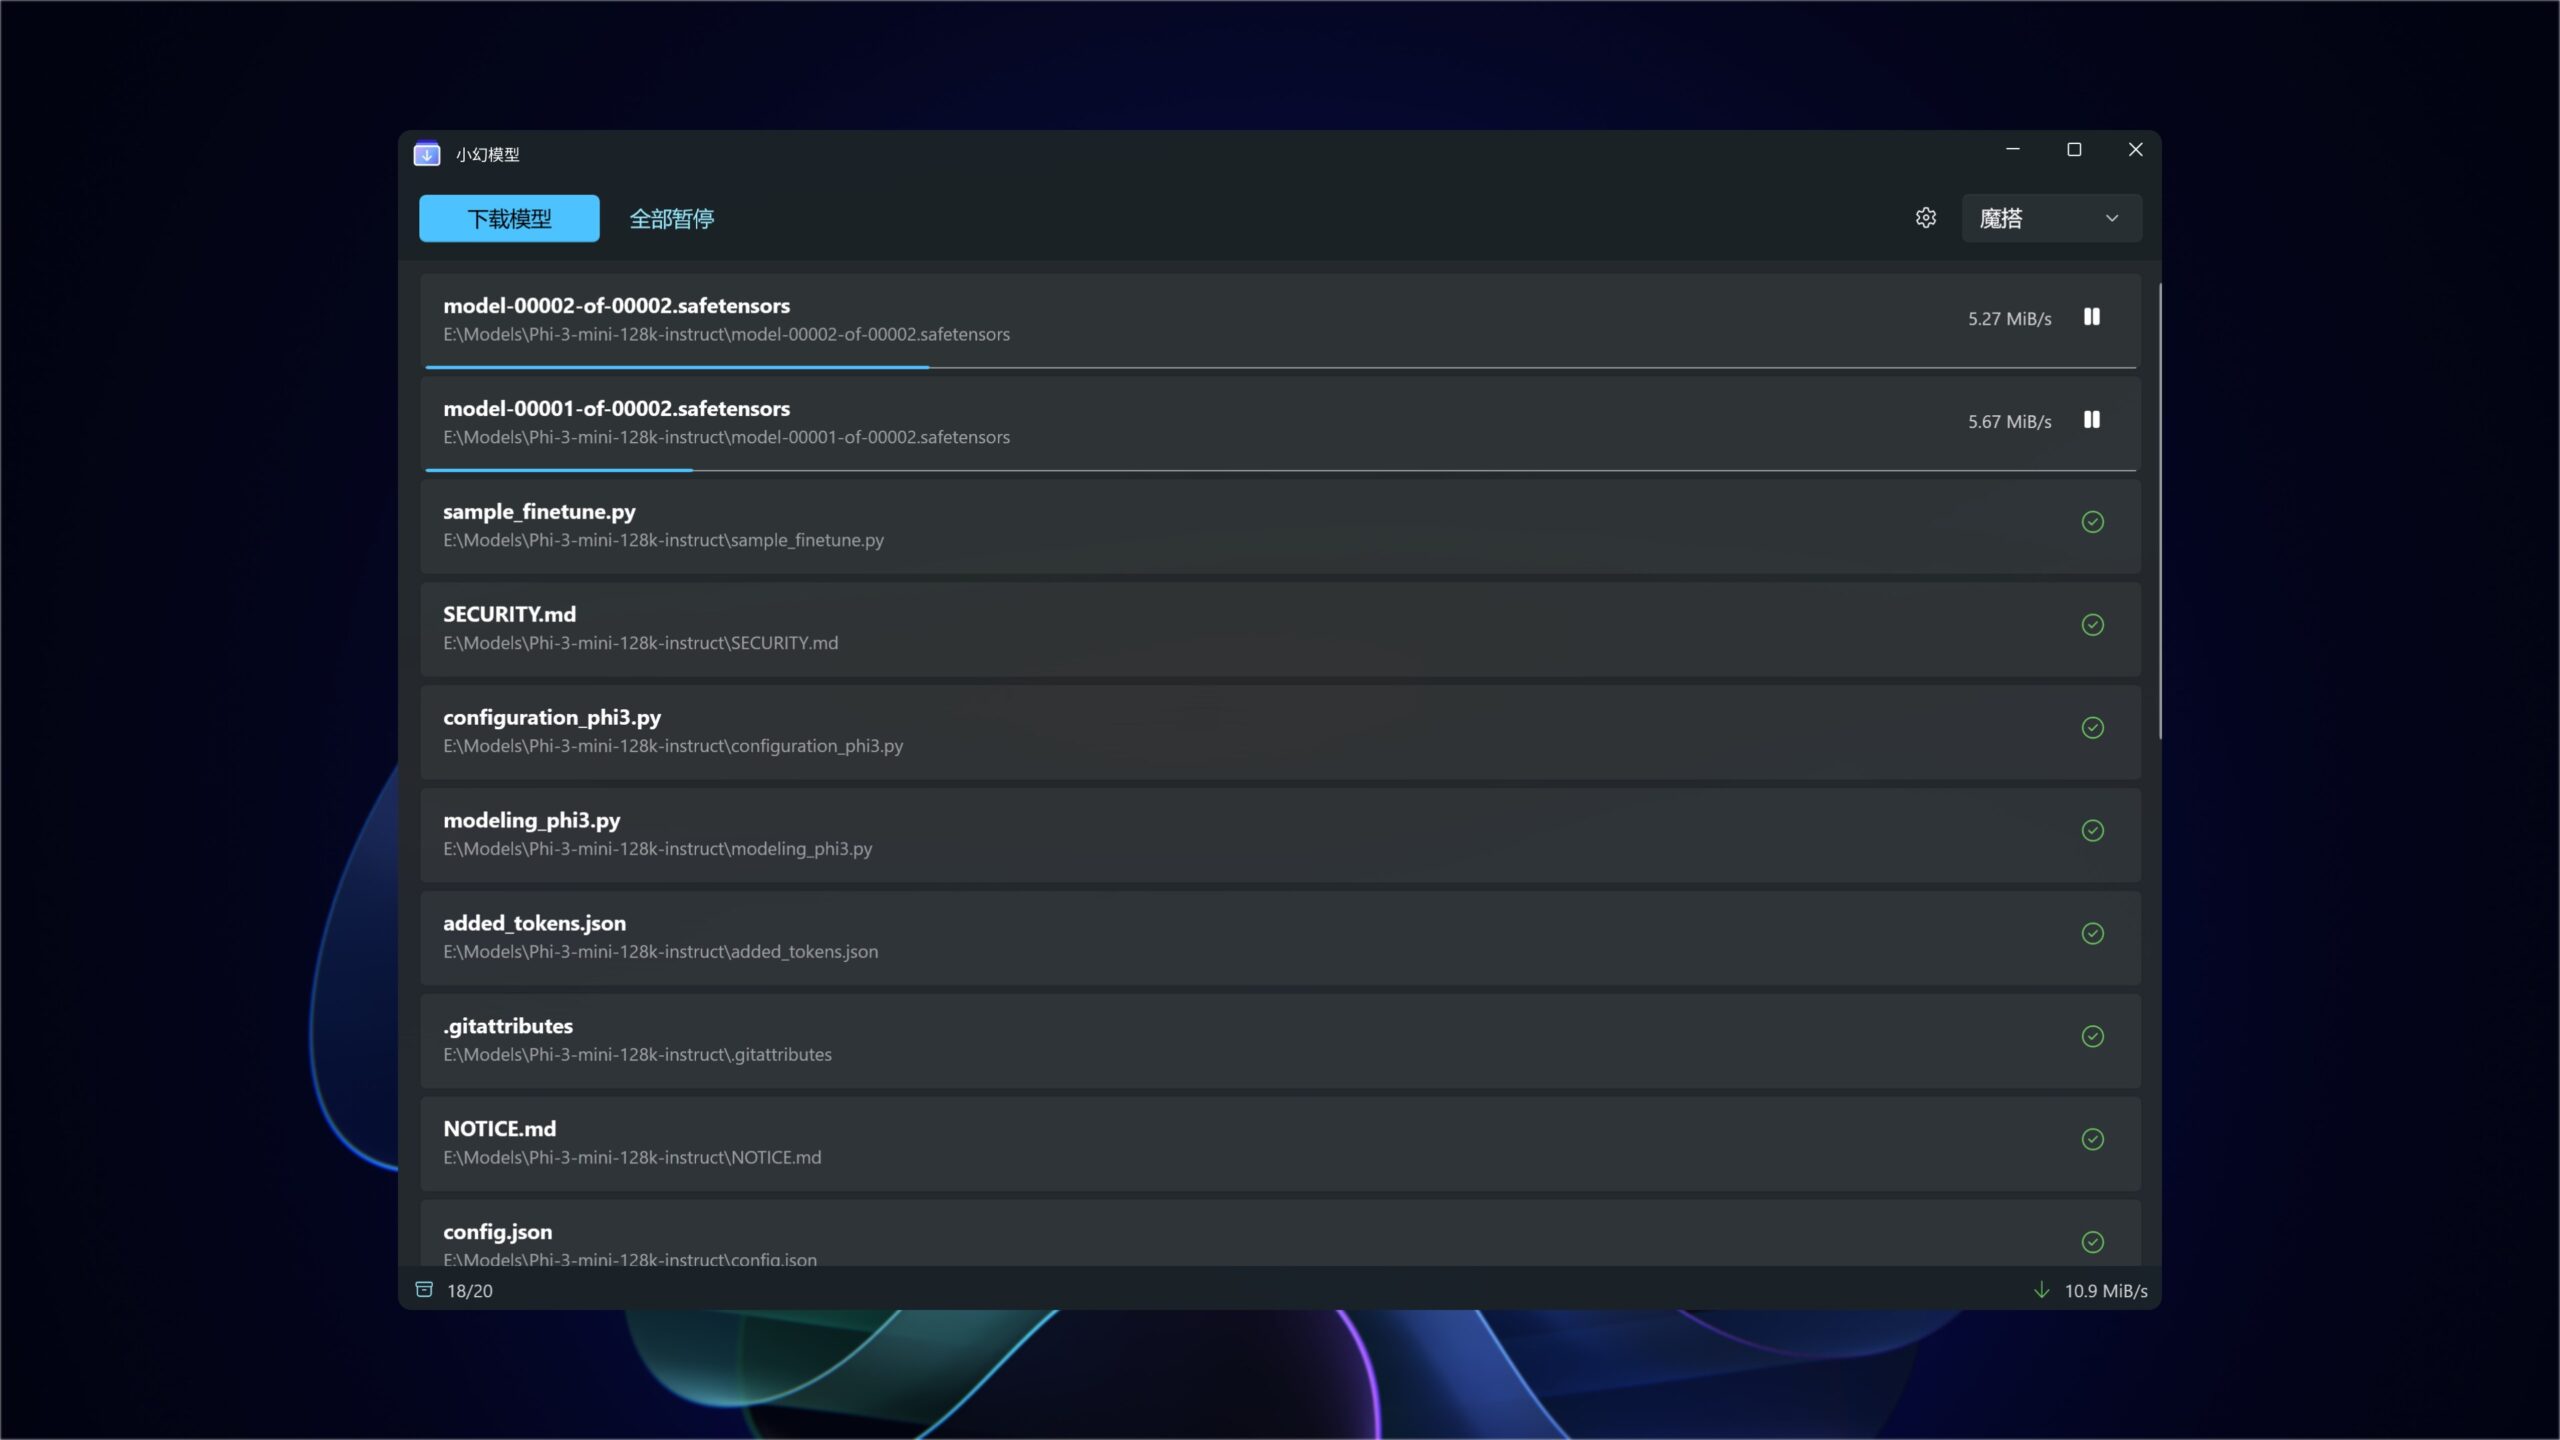The height and width of the screenshot is (1440, 2560).
Task: Click the 下载模型 button
Action: pos(509,218)
